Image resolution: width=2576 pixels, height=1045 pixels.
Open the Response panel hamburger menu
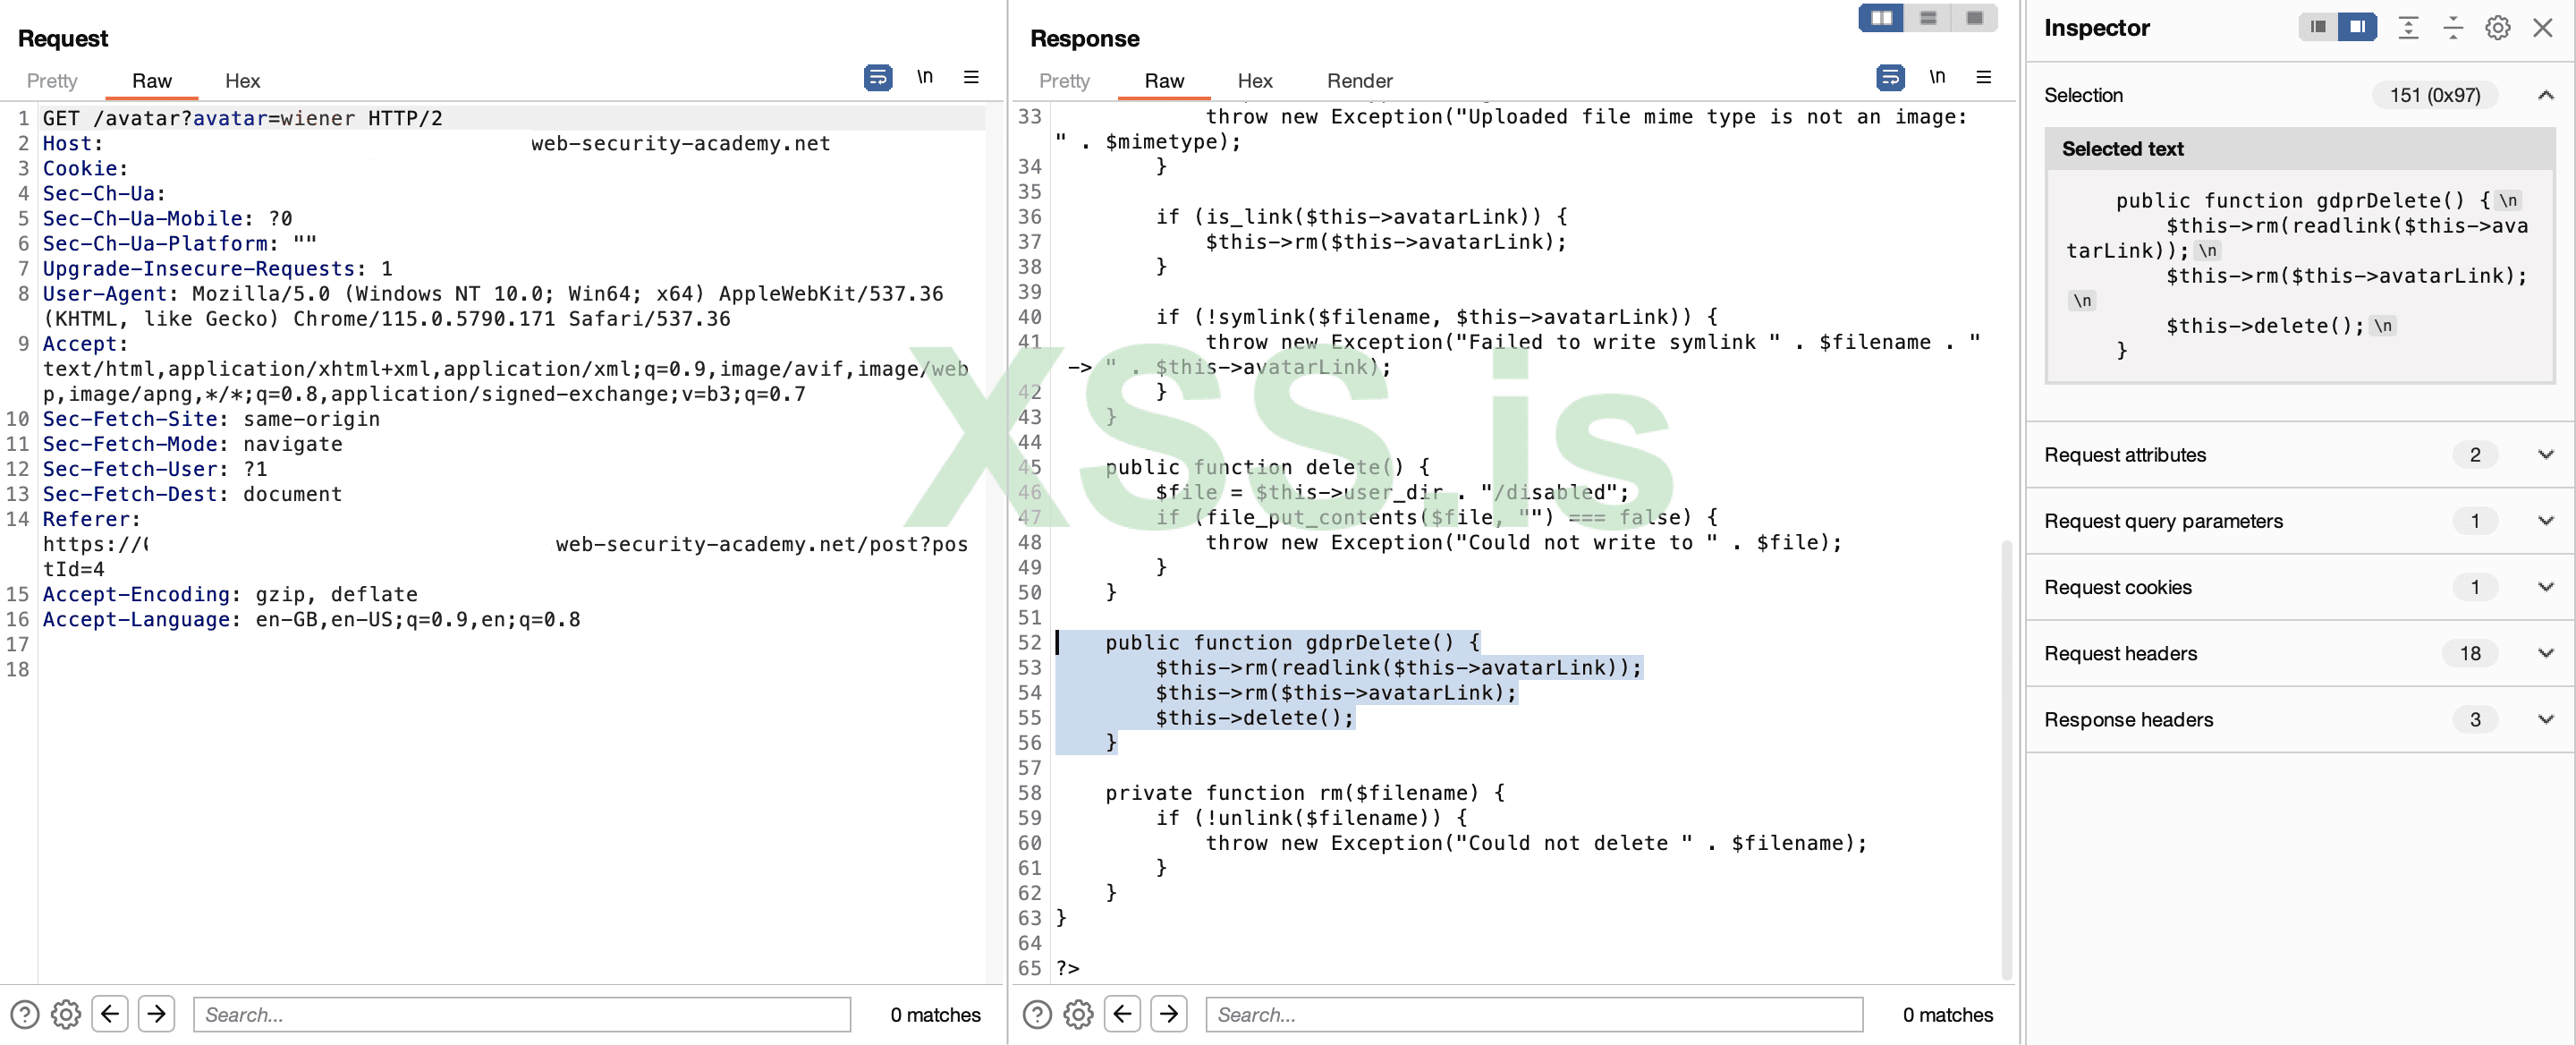pos(1983,77)
